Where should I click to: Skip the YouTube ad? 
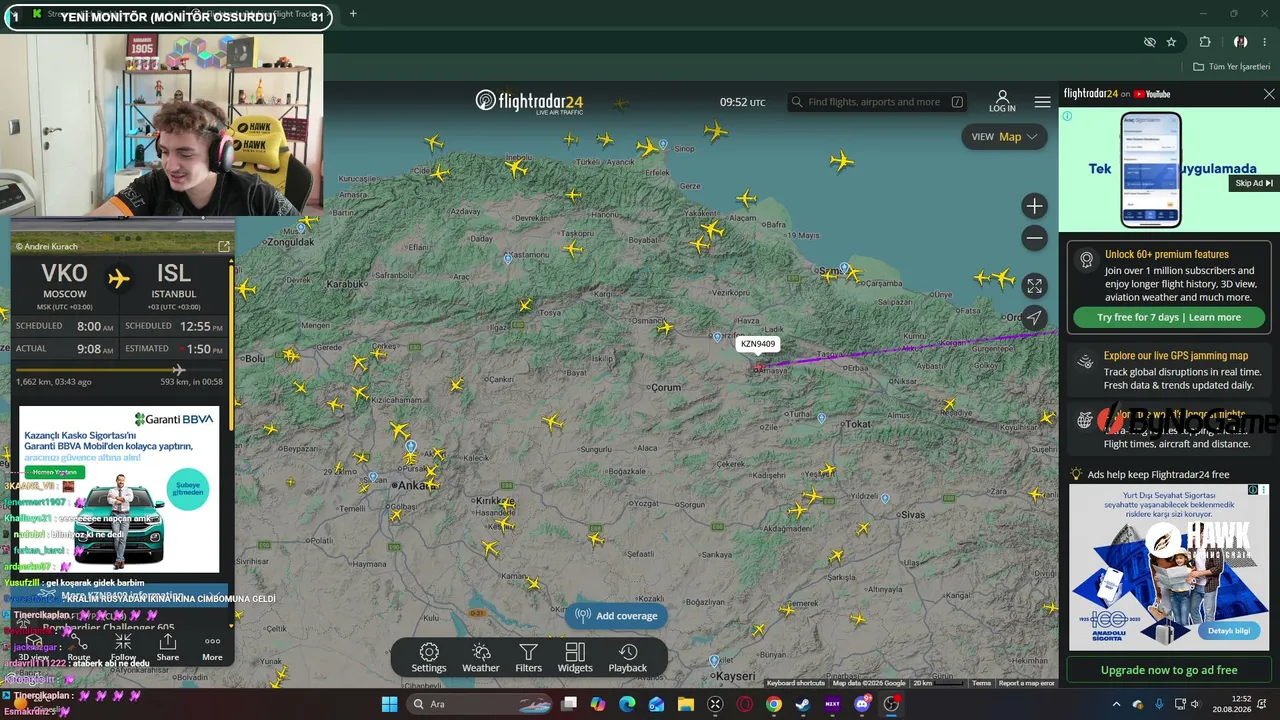point(1254,183)
